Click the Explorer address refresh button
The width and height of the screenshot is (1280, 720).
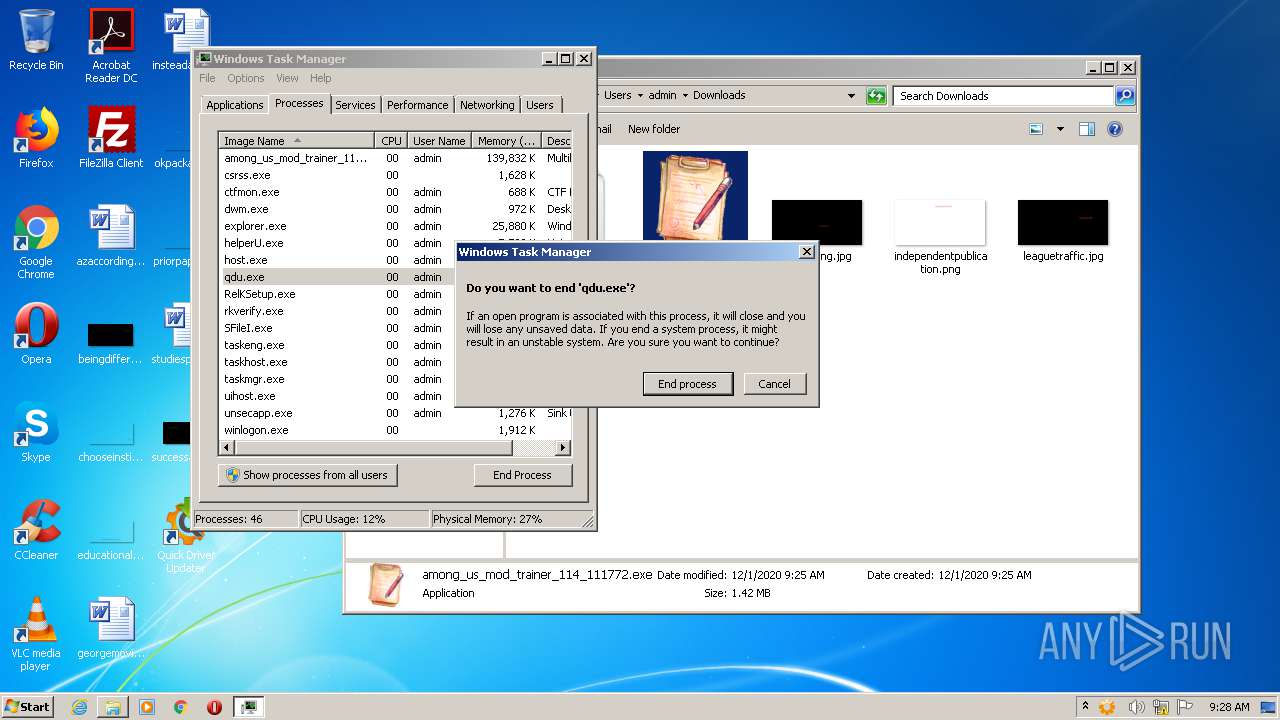tap(876, 96)
